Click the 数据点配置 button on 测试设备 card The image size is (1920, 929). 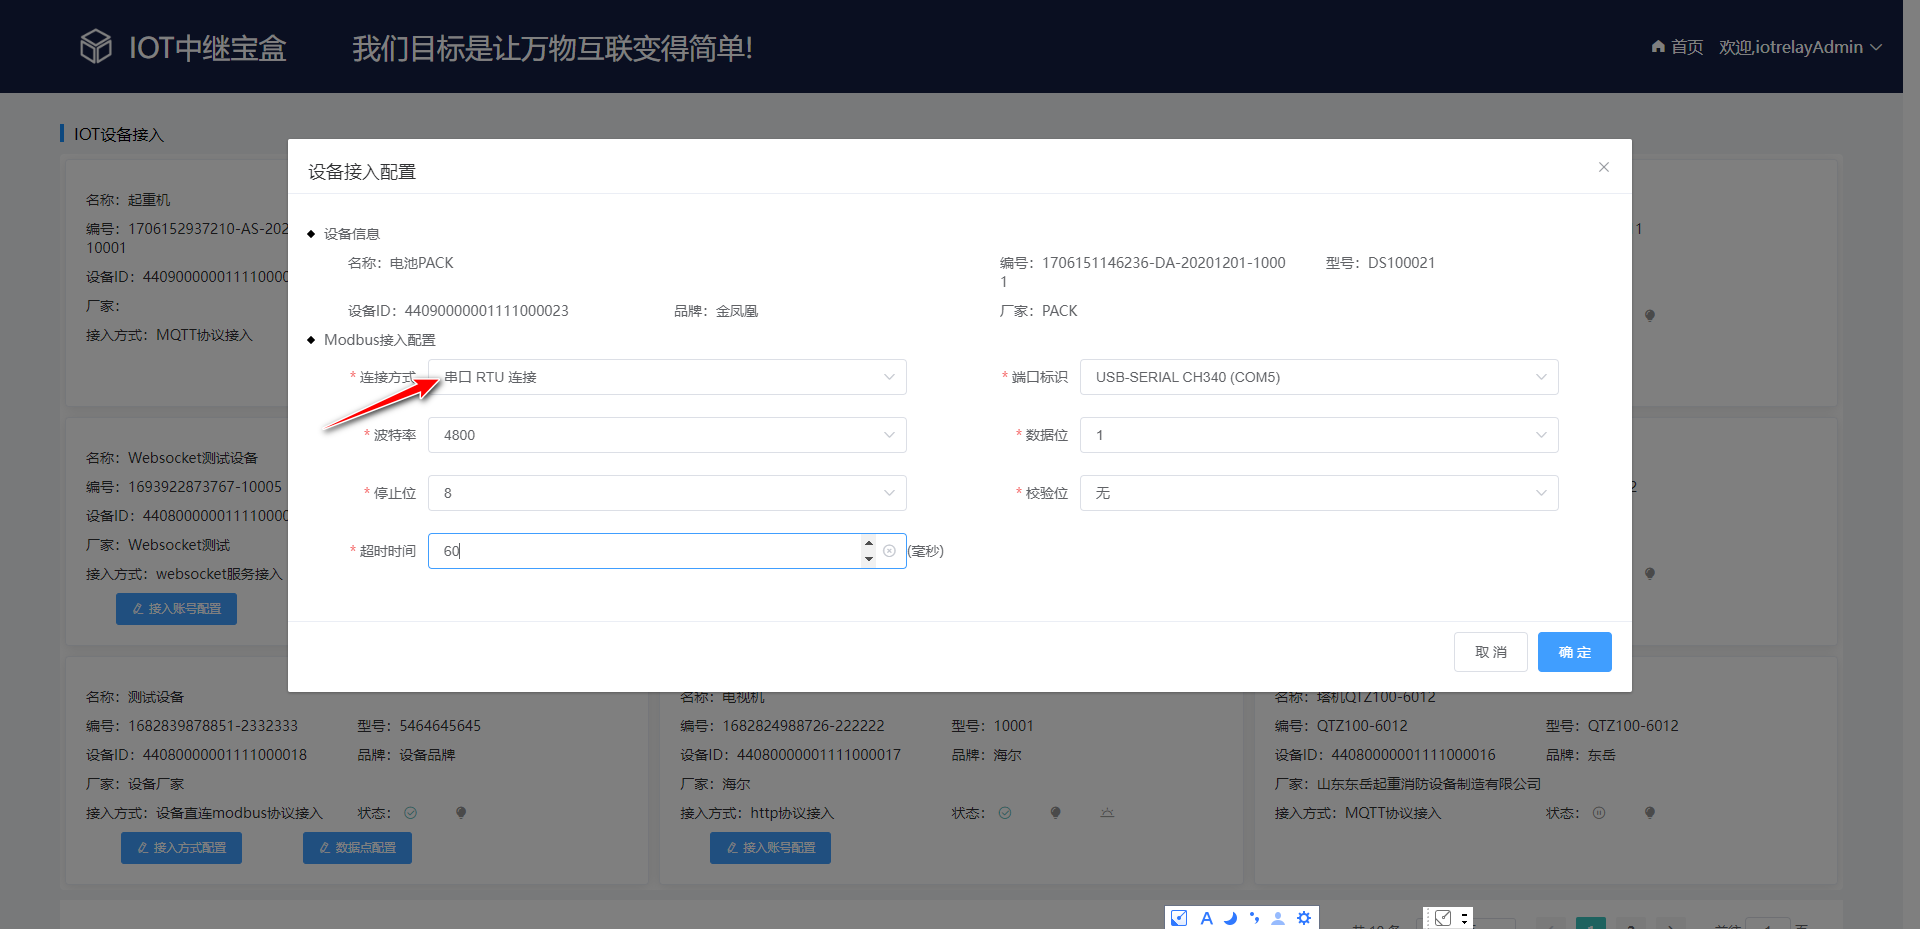coord(357,847)
